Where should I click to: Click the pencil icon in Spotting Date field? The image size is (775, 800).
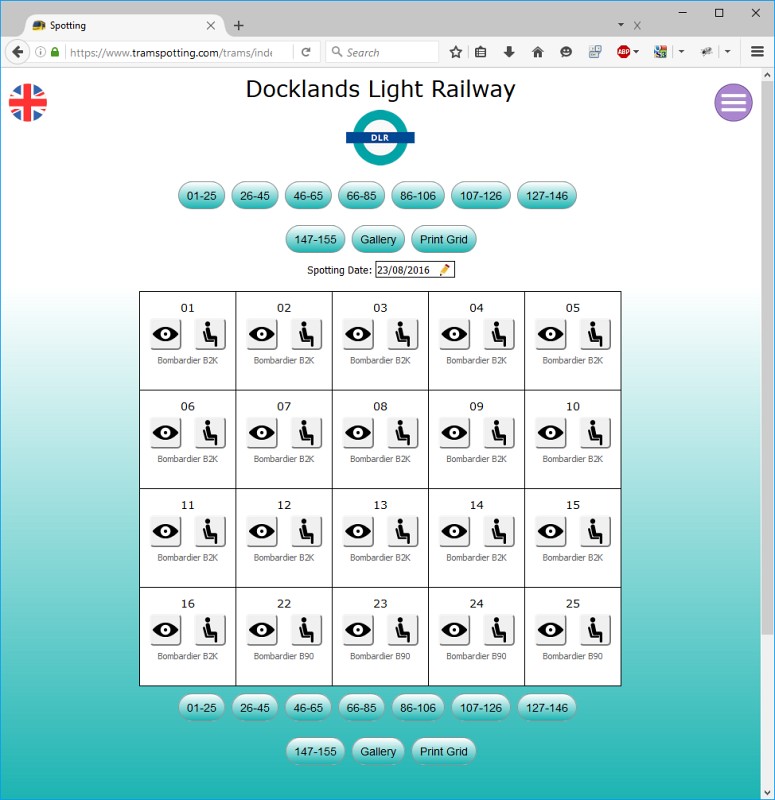click(x=444, y=269)
